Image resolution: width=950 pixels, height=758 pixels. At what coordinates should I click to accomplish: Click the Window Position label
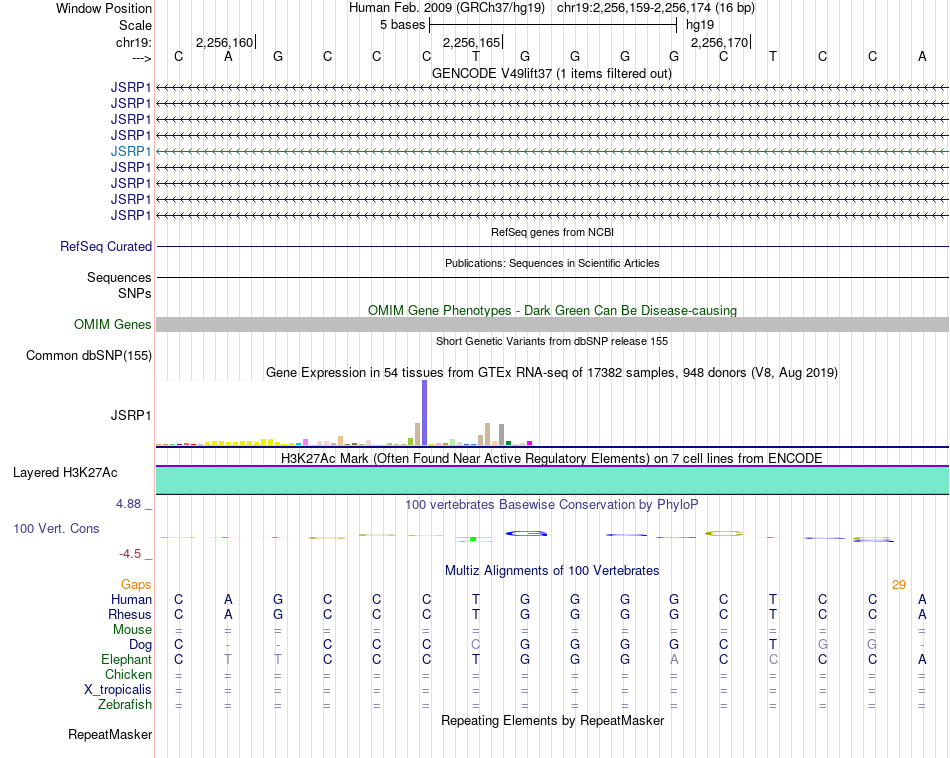click(104, 8)
